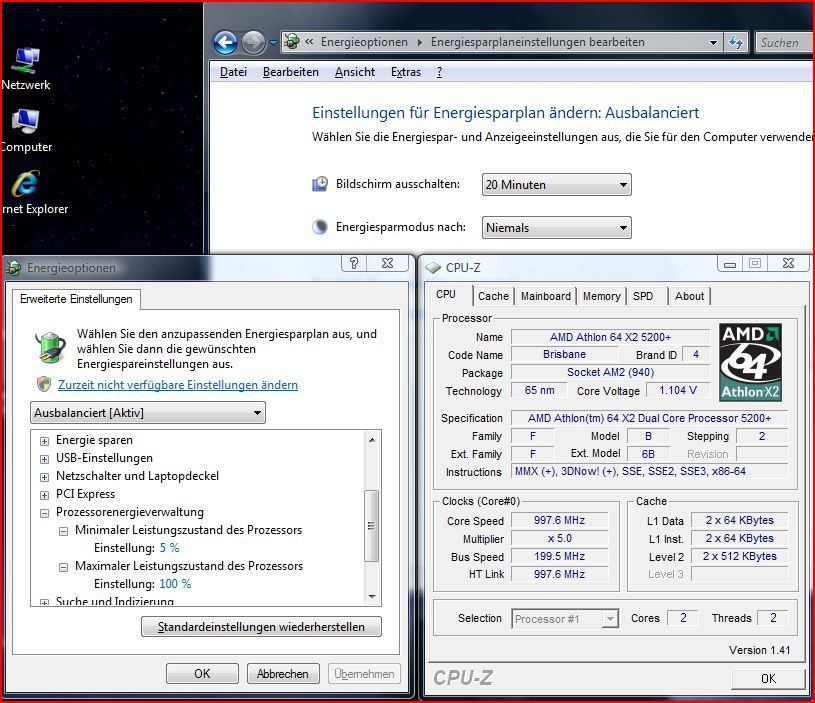
Task: Click the Name field AMD Athlon 64 X2 5200+
Action: [x=610, y=337]
